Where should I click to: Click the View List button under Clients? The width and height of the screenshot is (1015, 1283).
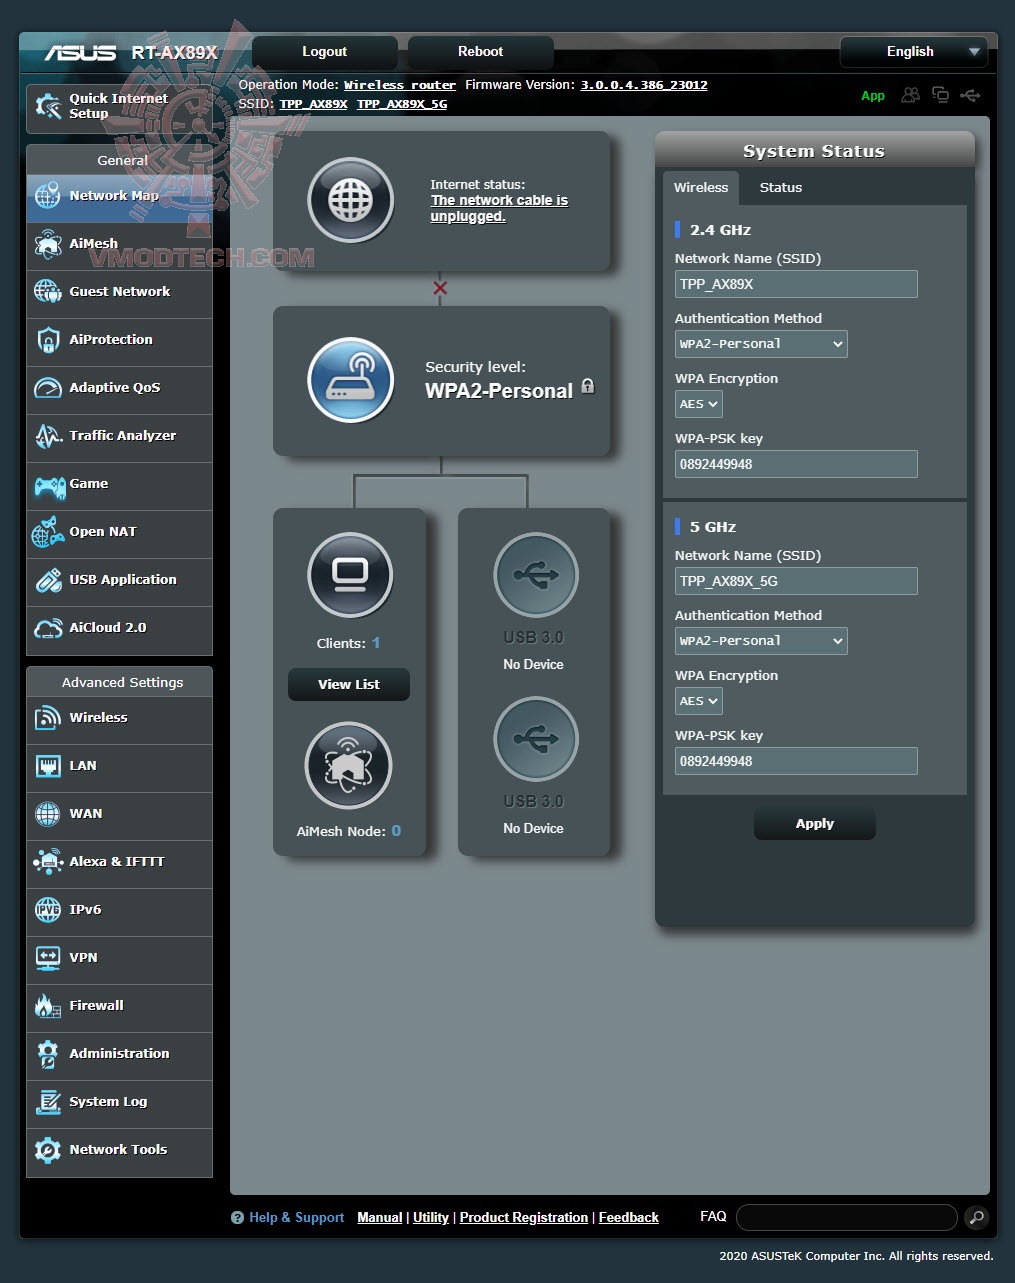[348, 684]
